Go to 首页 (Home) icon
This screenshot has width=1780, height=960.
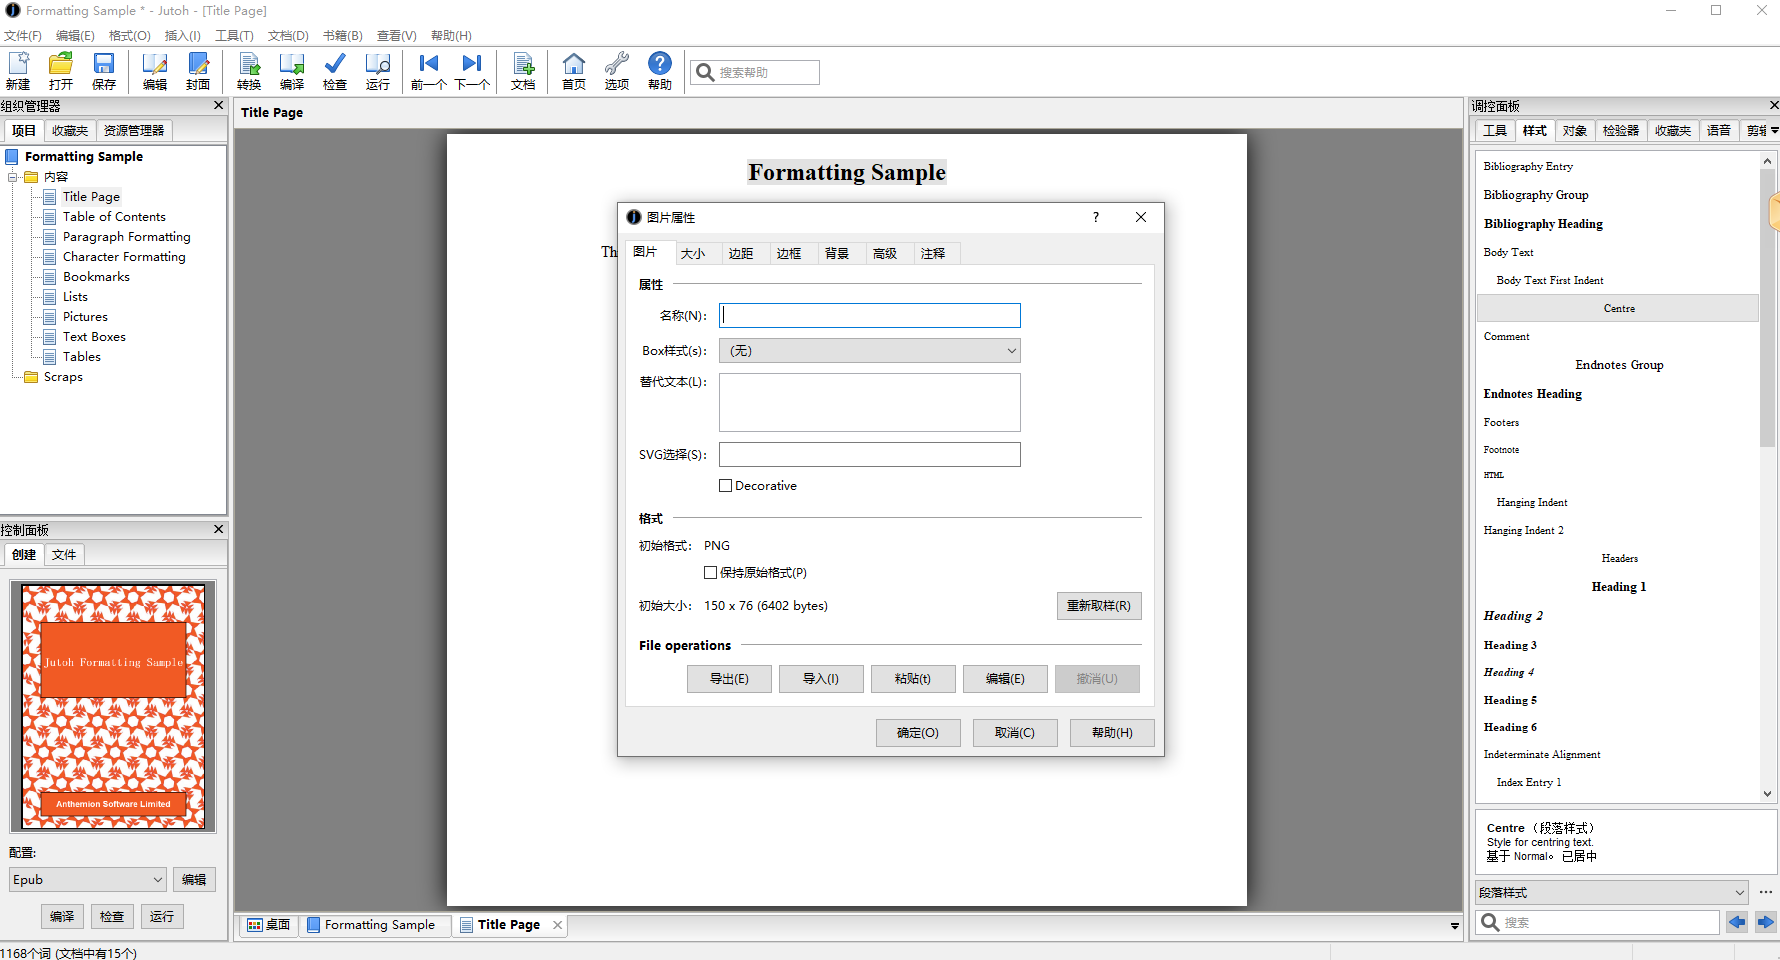(574, 70)
